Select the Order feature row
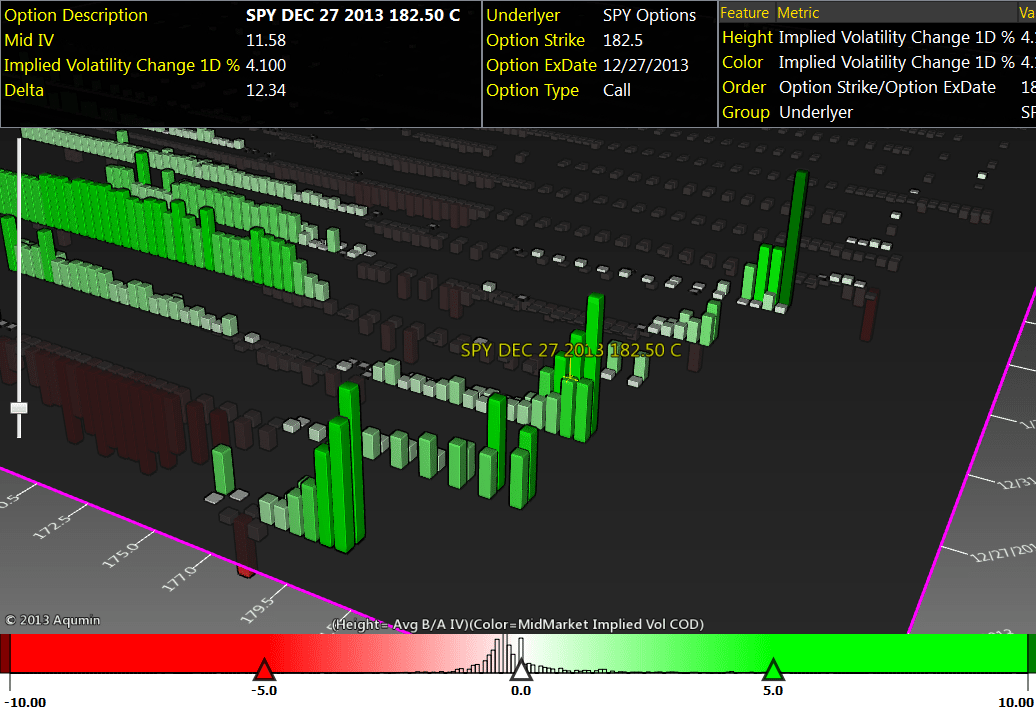 744,88
